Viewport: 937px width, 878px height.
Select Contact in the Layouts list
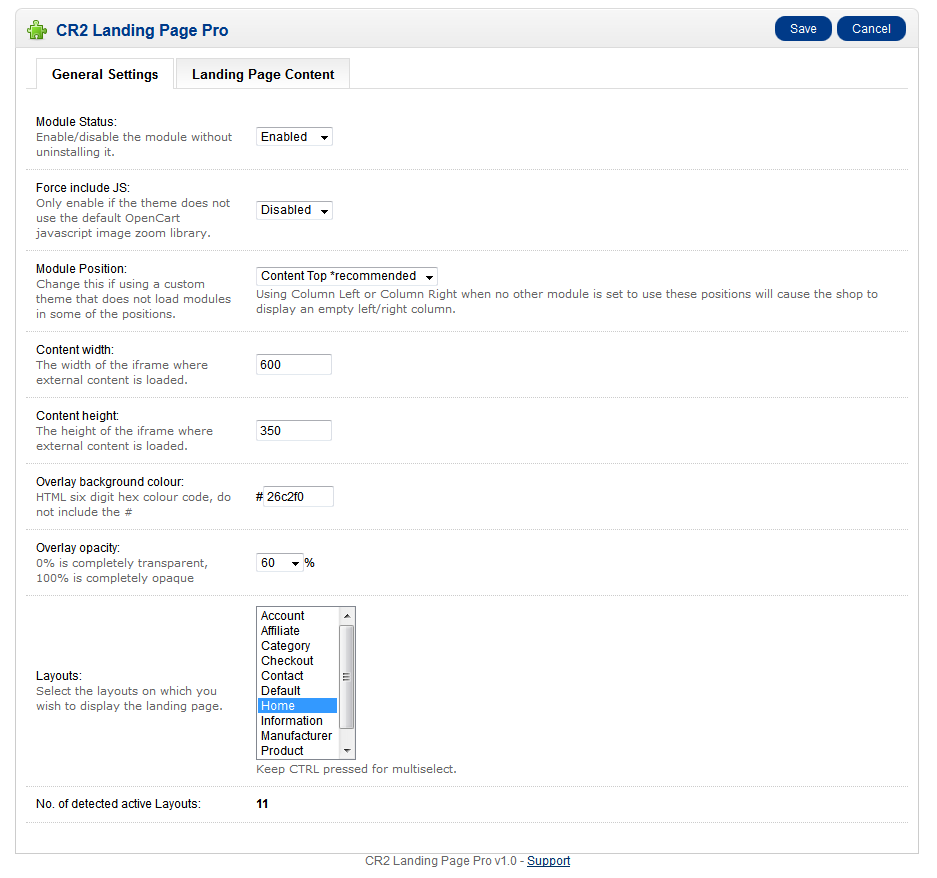[x=298, y=675]
